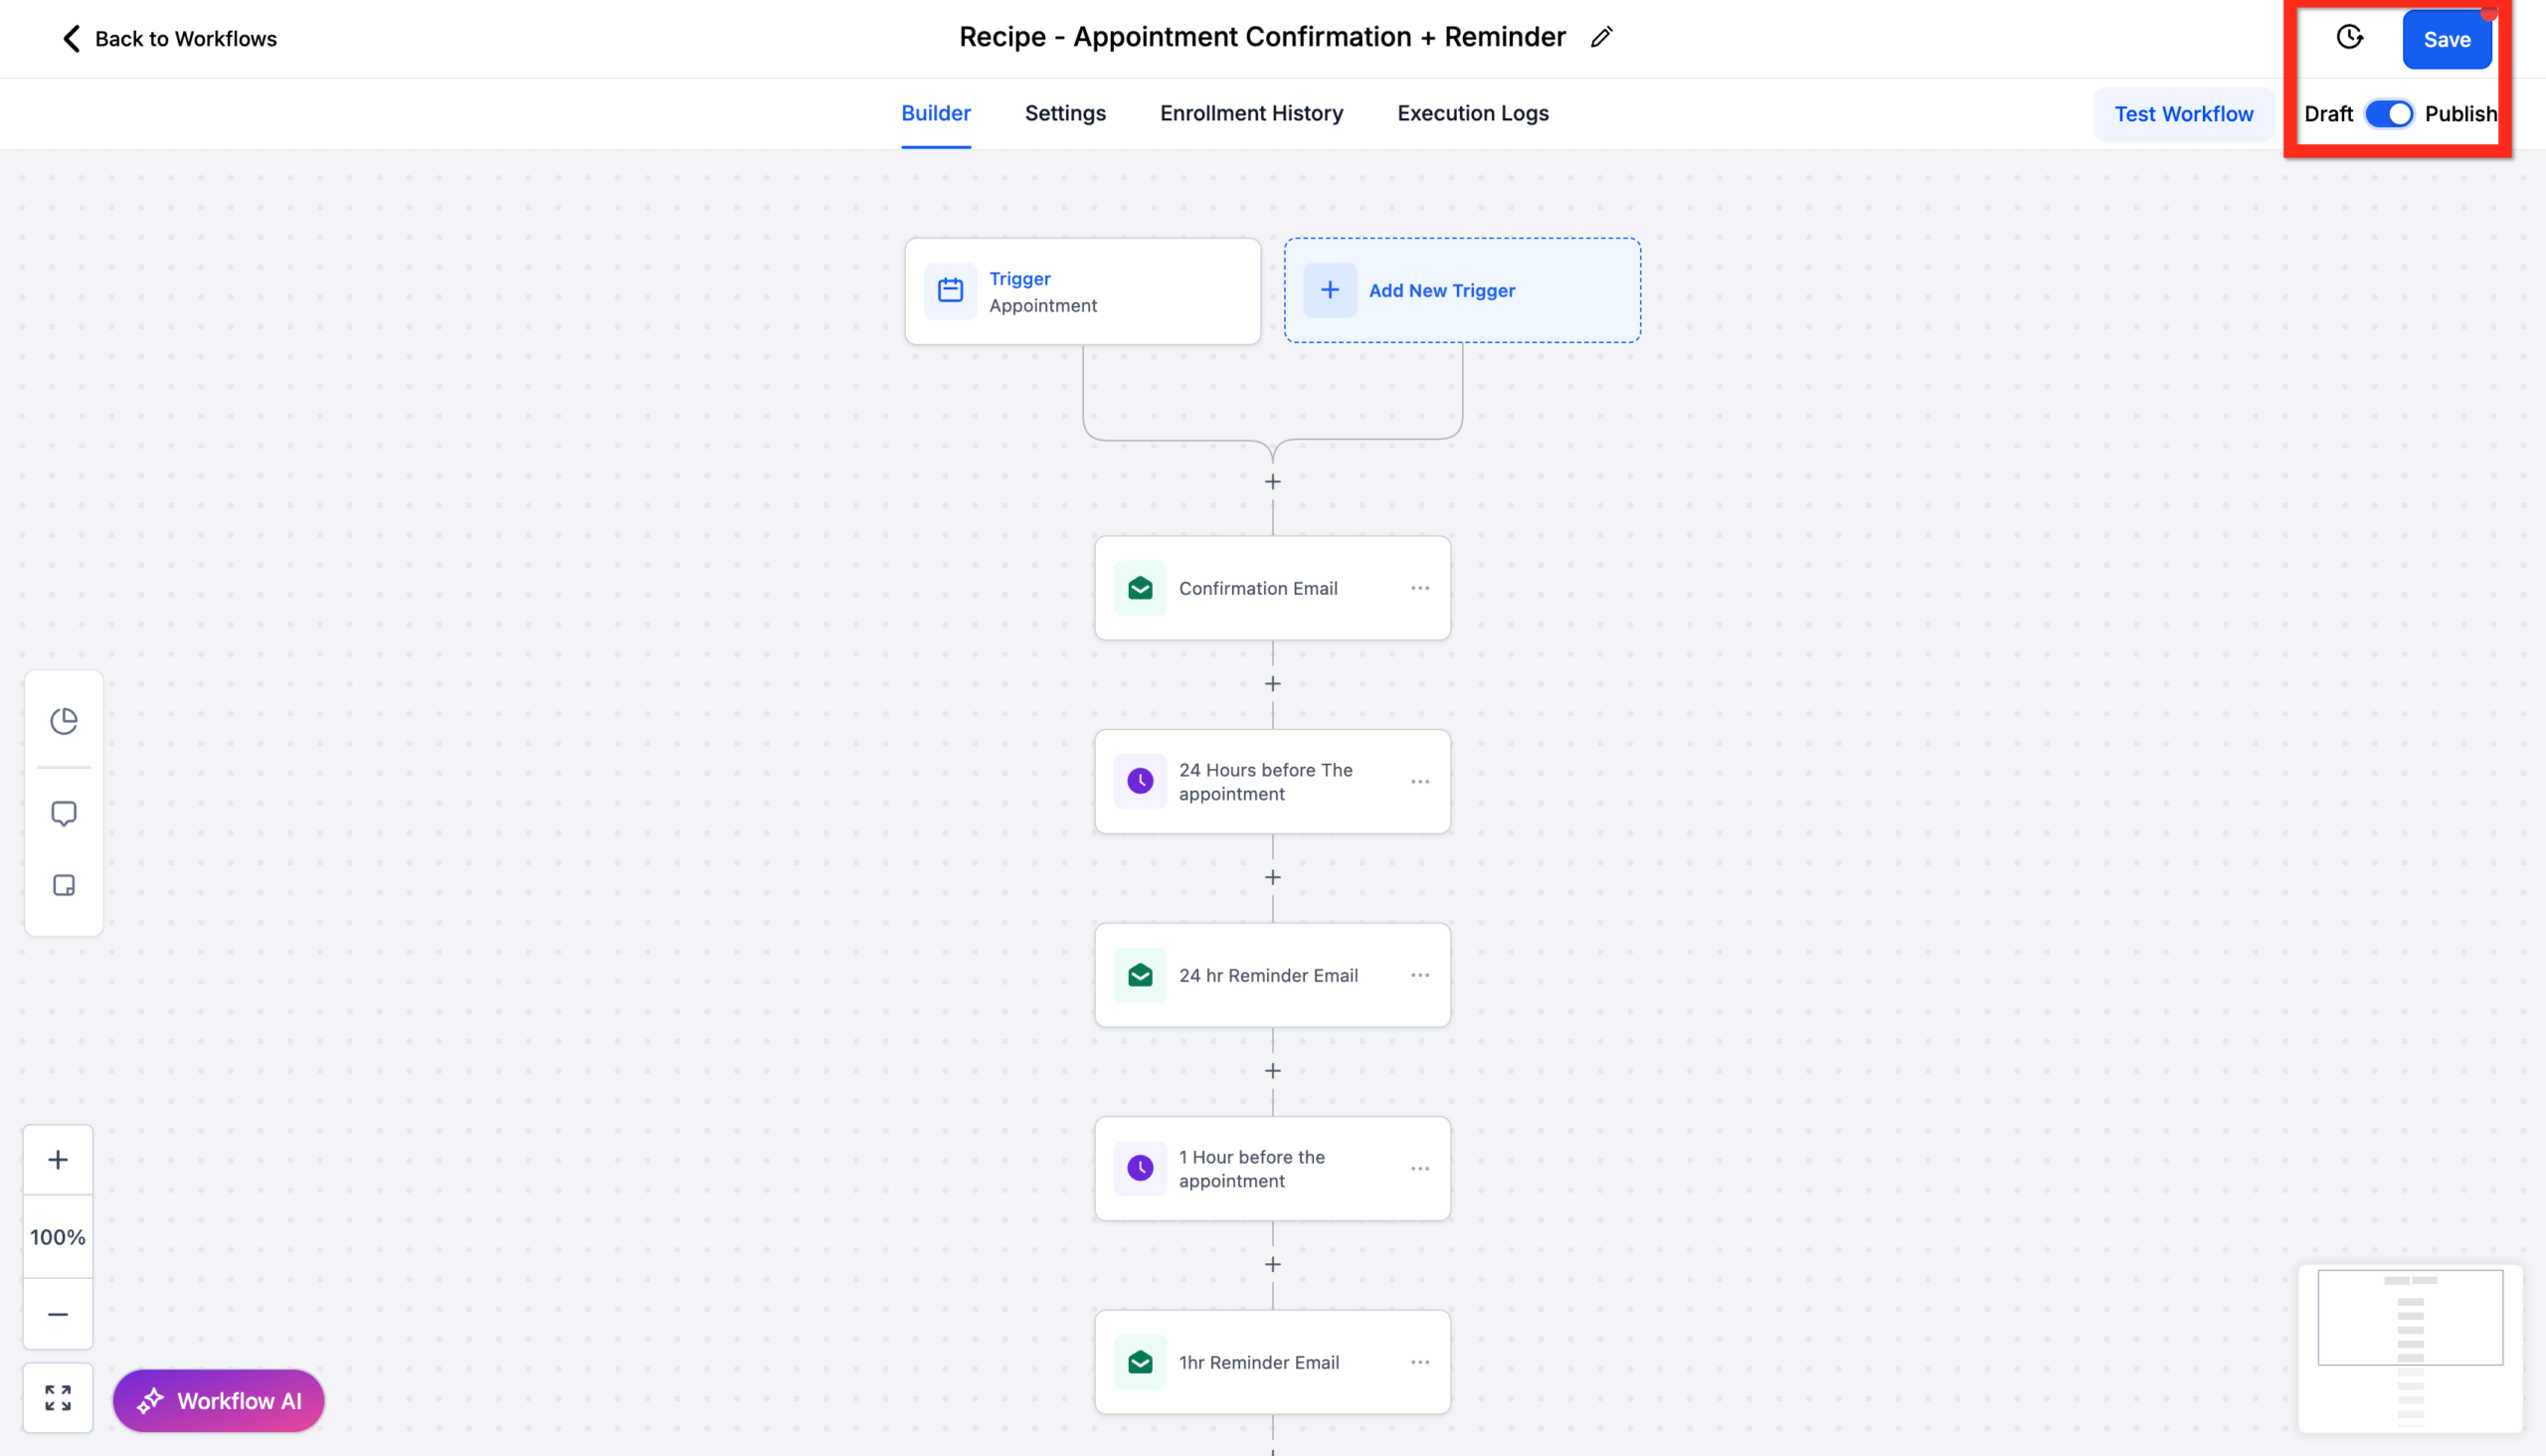Click the plus node below the trigger
The height and width of the screenshot is (1456, 2546).
pyautogui.click(x=1272, y=481)
